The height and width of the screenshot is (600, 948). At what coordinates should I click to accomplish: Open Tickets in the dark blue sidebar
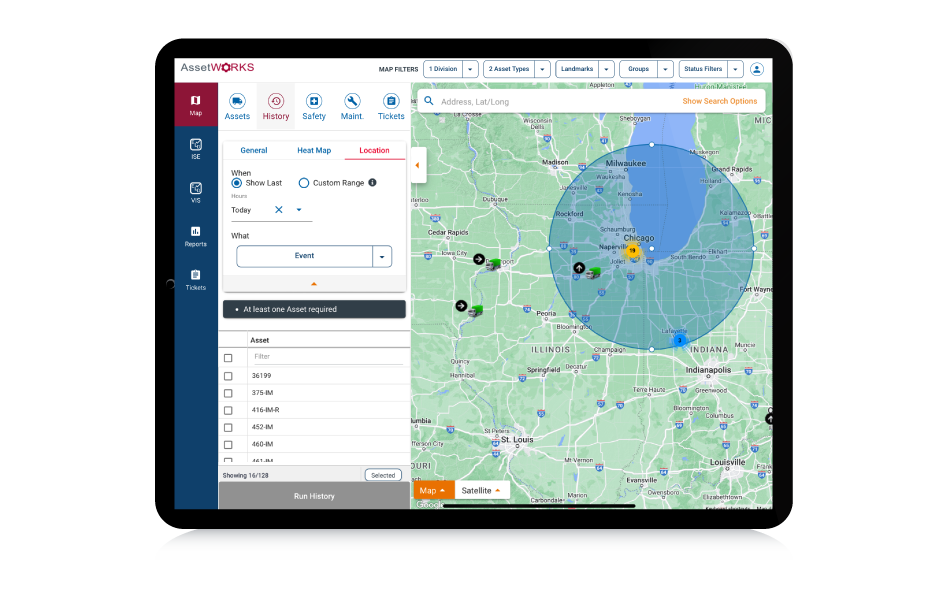(x=195, y=279)
